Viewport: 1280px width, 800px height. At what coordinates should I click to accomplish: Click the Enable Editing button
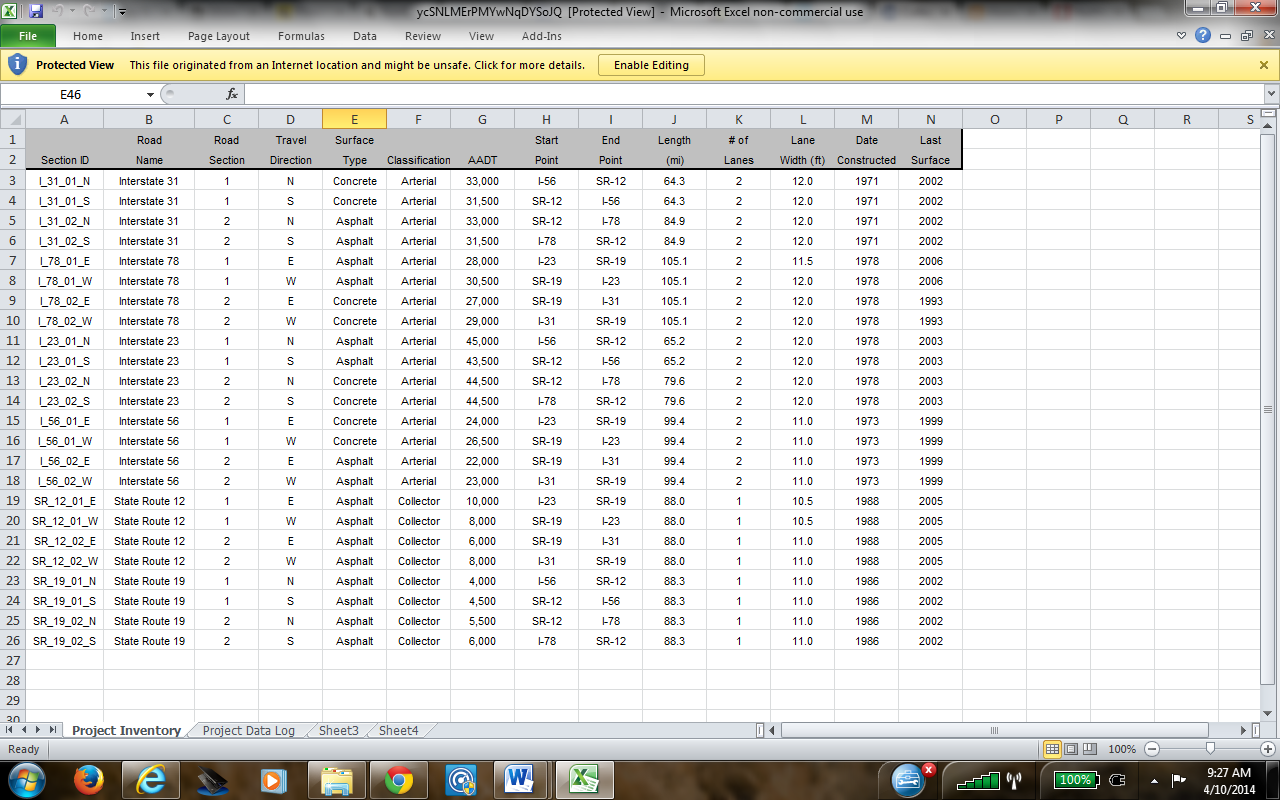click(x=651, y=65)
